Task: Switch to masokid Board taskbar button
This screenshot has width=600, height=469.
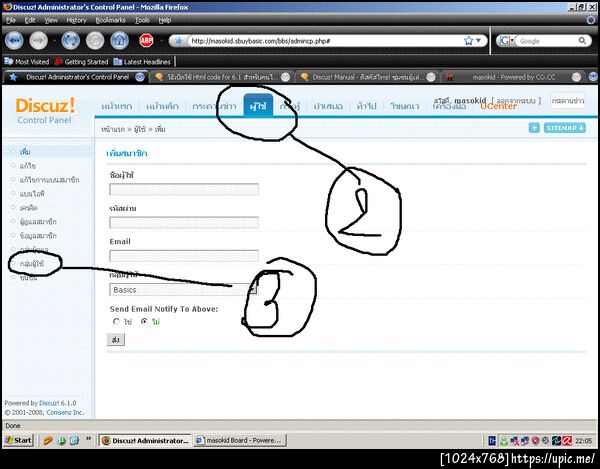Action: (240, 440)
